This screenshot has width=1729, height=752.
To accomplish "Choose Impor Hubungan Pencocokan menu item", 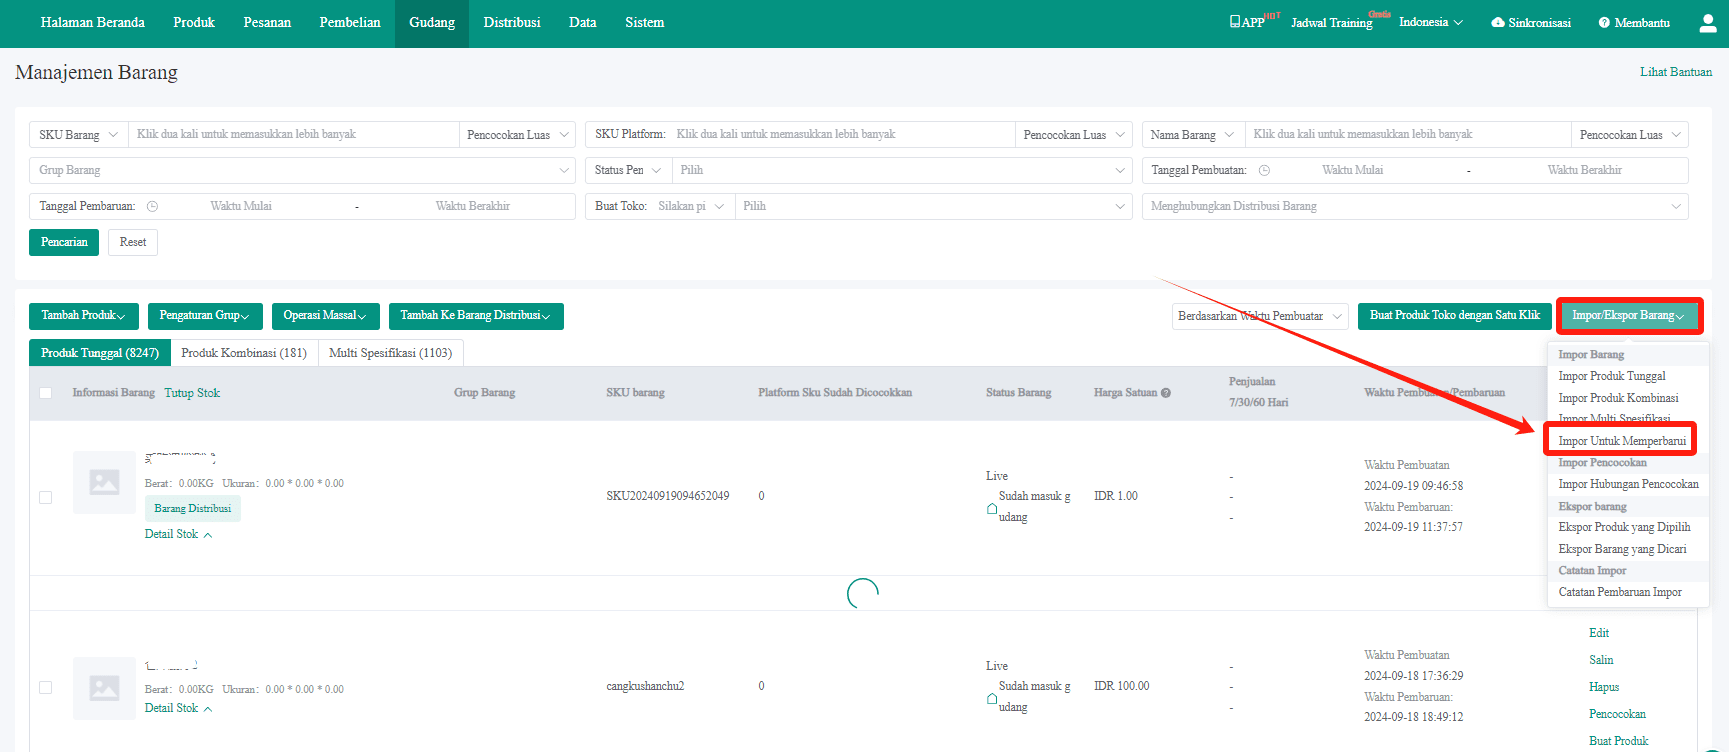I will point(1628,484).
